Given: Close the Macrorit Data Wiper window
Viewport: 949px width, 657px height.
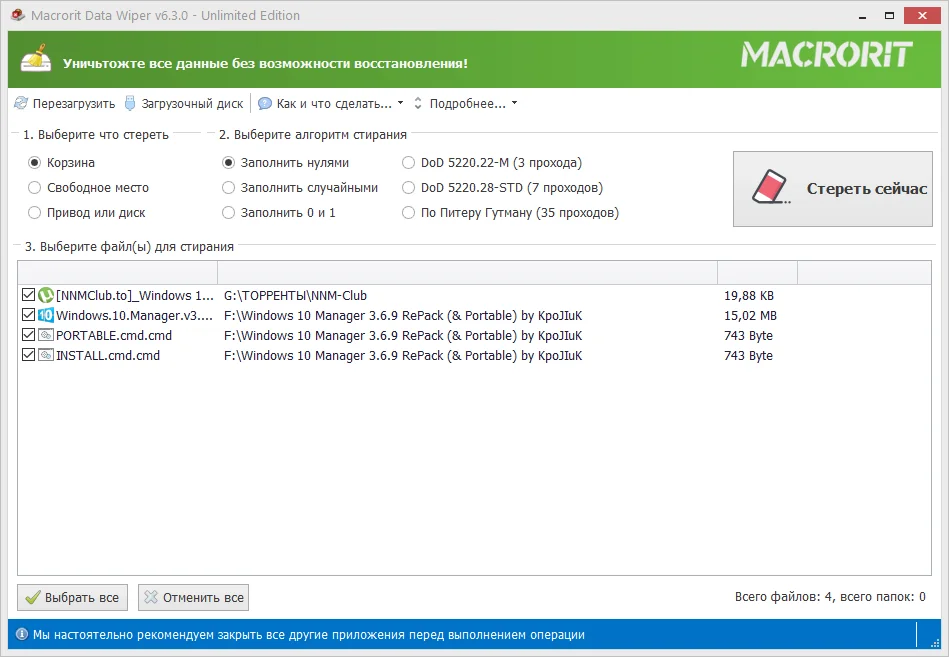Looking at the screenshot, I should 922,16.
